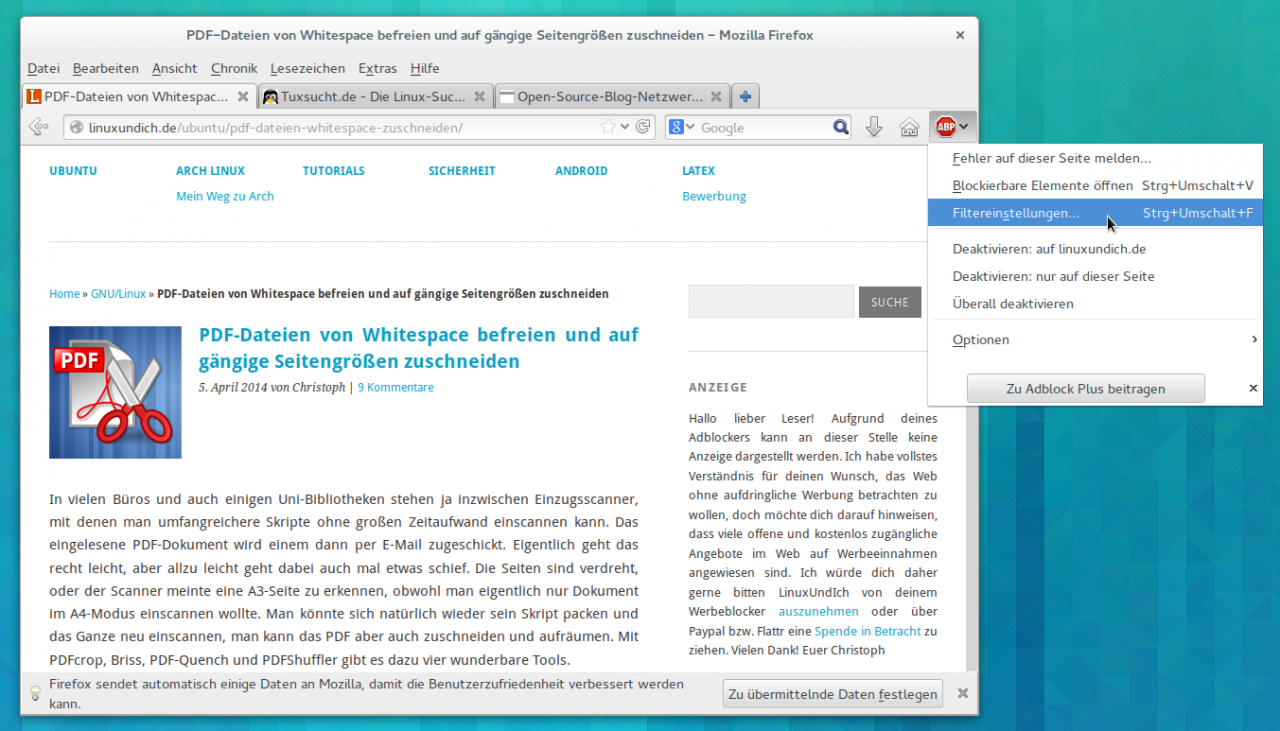Open the Datei menu

coord(44,69)
